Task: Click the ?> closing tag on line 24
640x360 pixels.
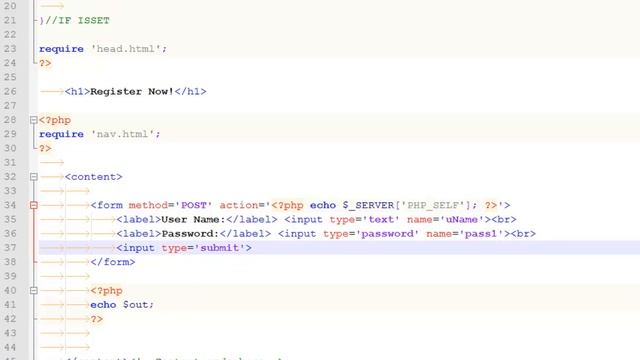Action: (45, 63)
